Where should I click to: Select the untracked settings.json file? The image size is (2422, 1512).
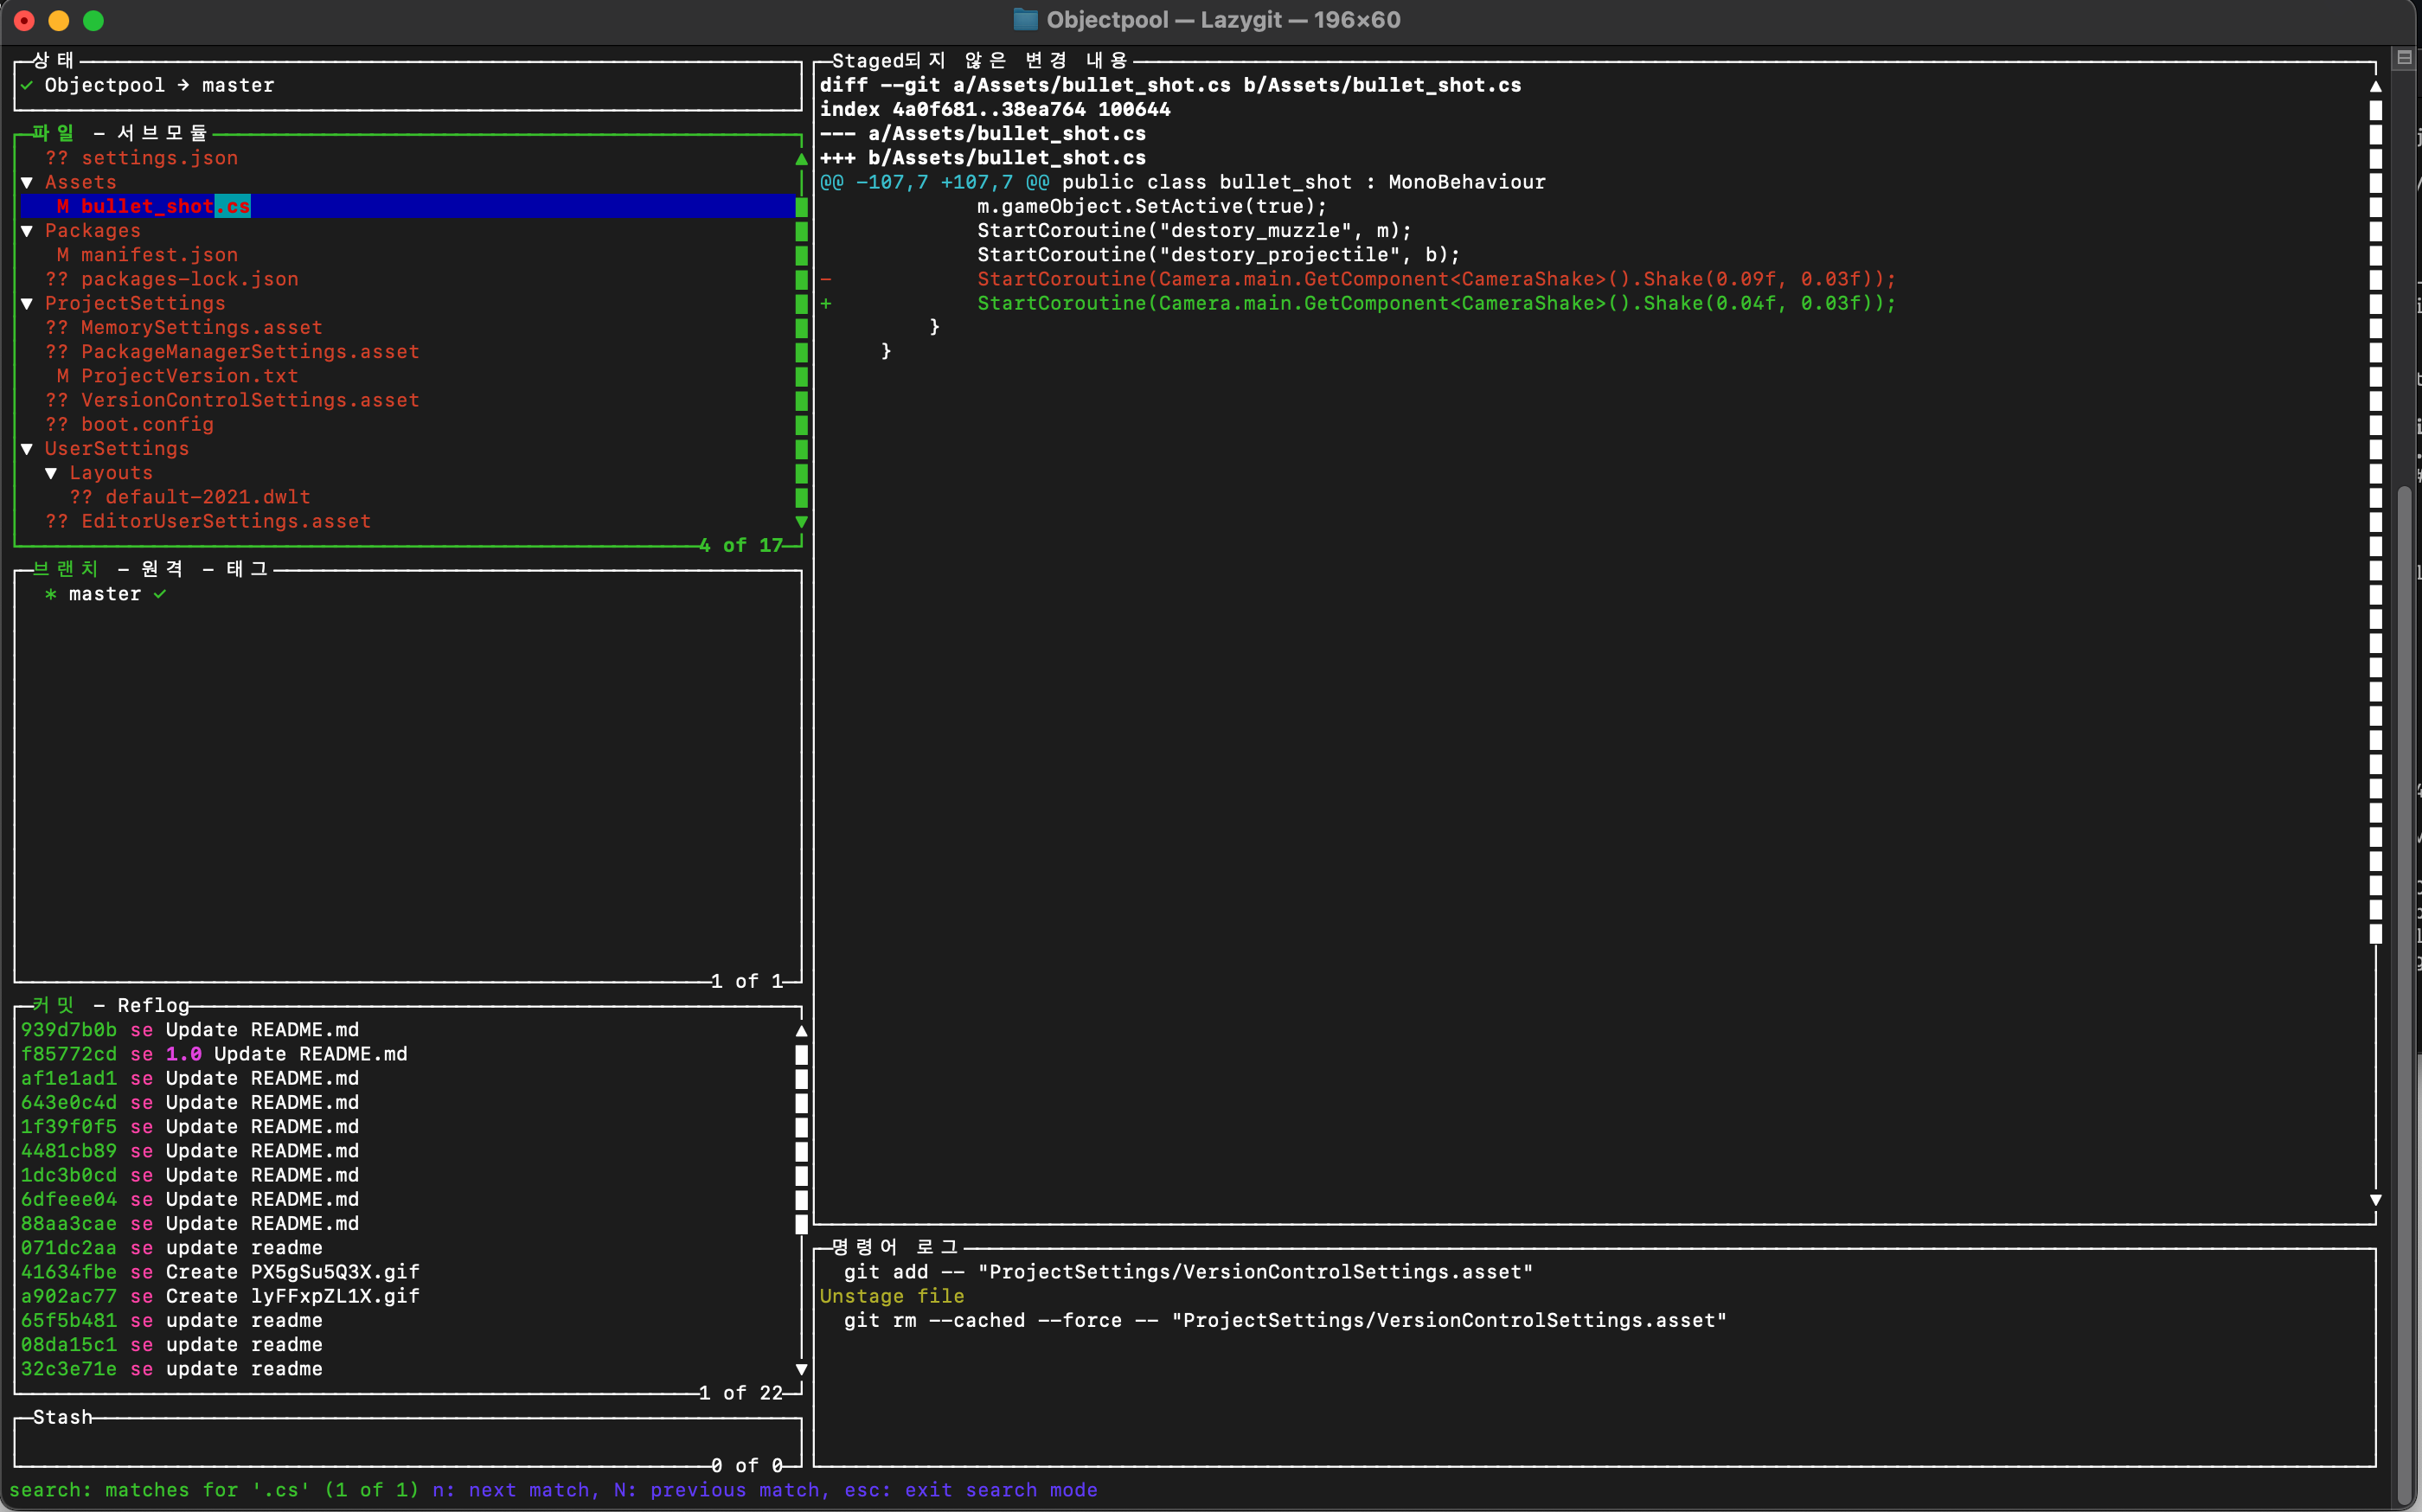click(x=159, y=158)
